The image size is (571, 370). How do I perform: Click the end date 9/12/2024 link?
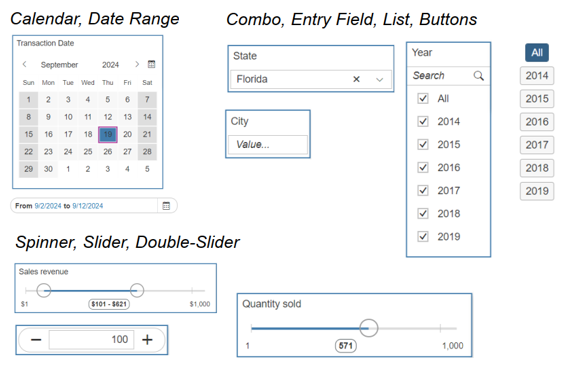(x=88, y=206)
